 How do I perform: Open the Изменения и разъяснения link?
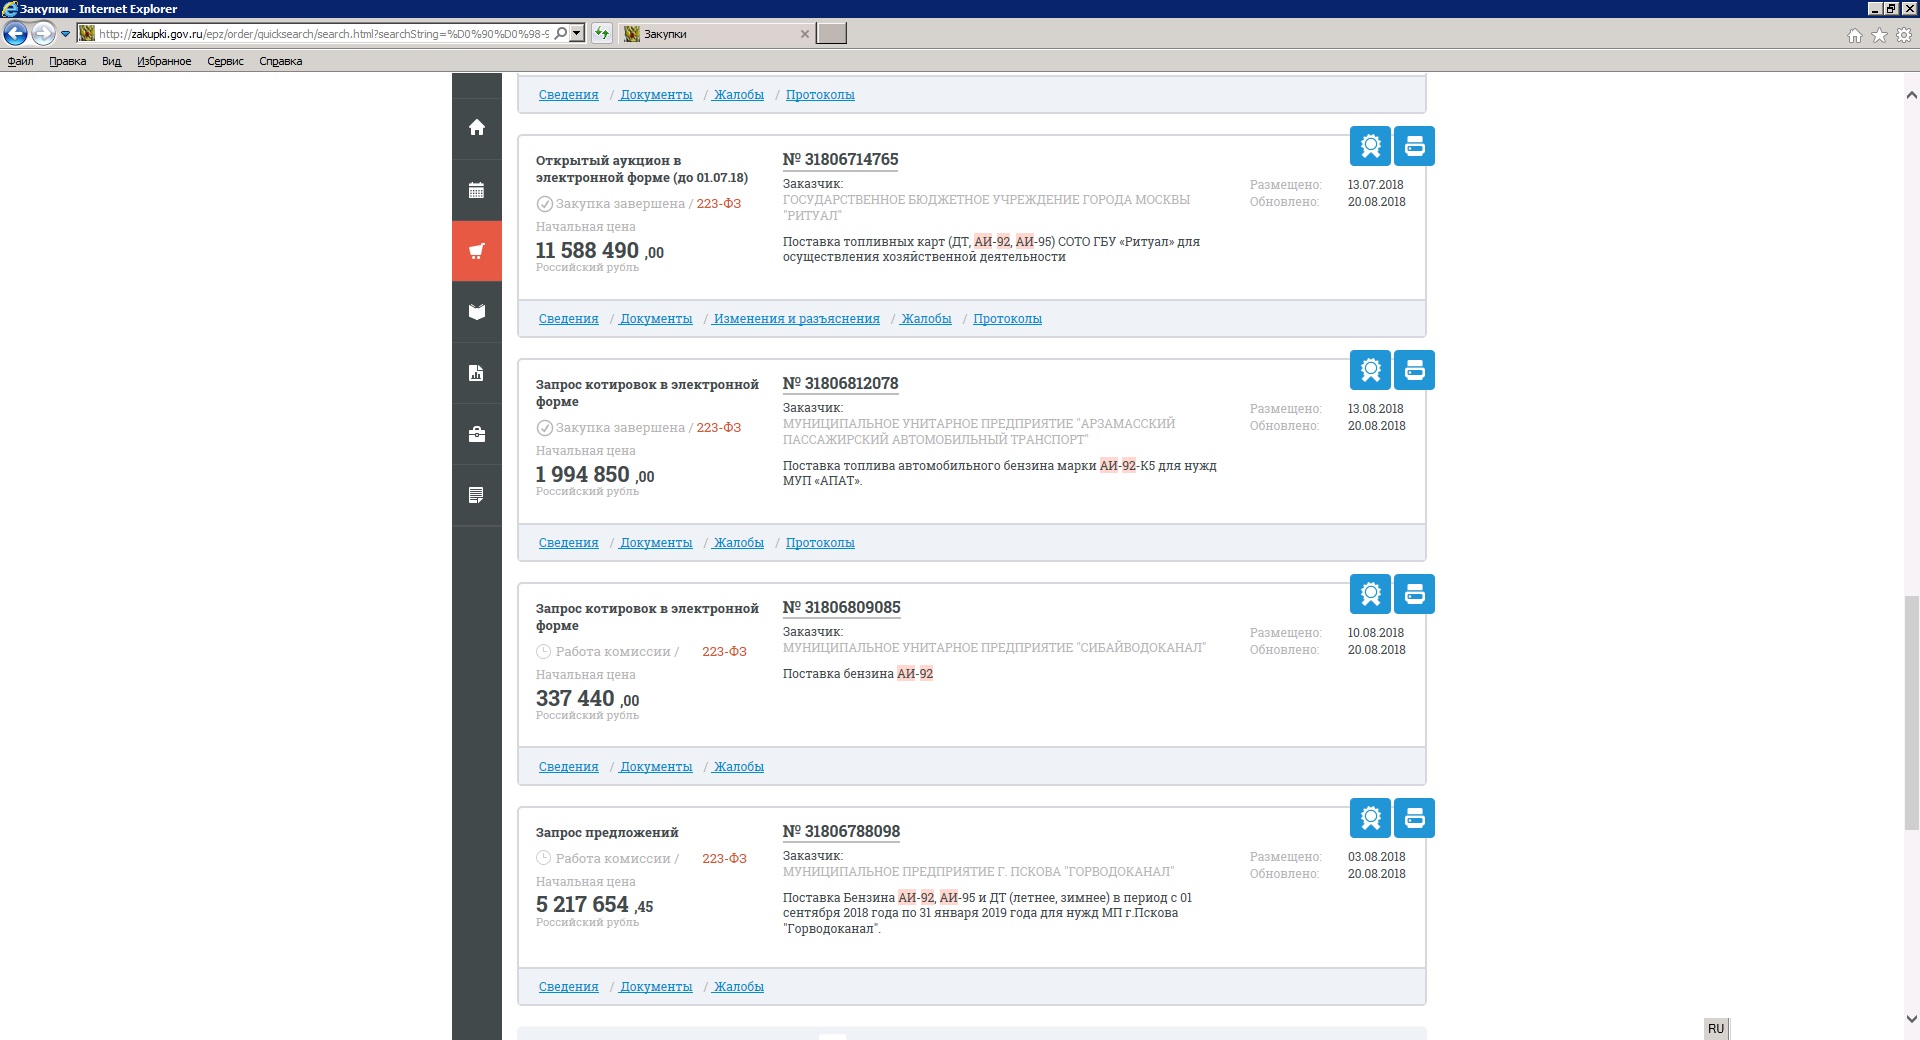coord(796,319)
